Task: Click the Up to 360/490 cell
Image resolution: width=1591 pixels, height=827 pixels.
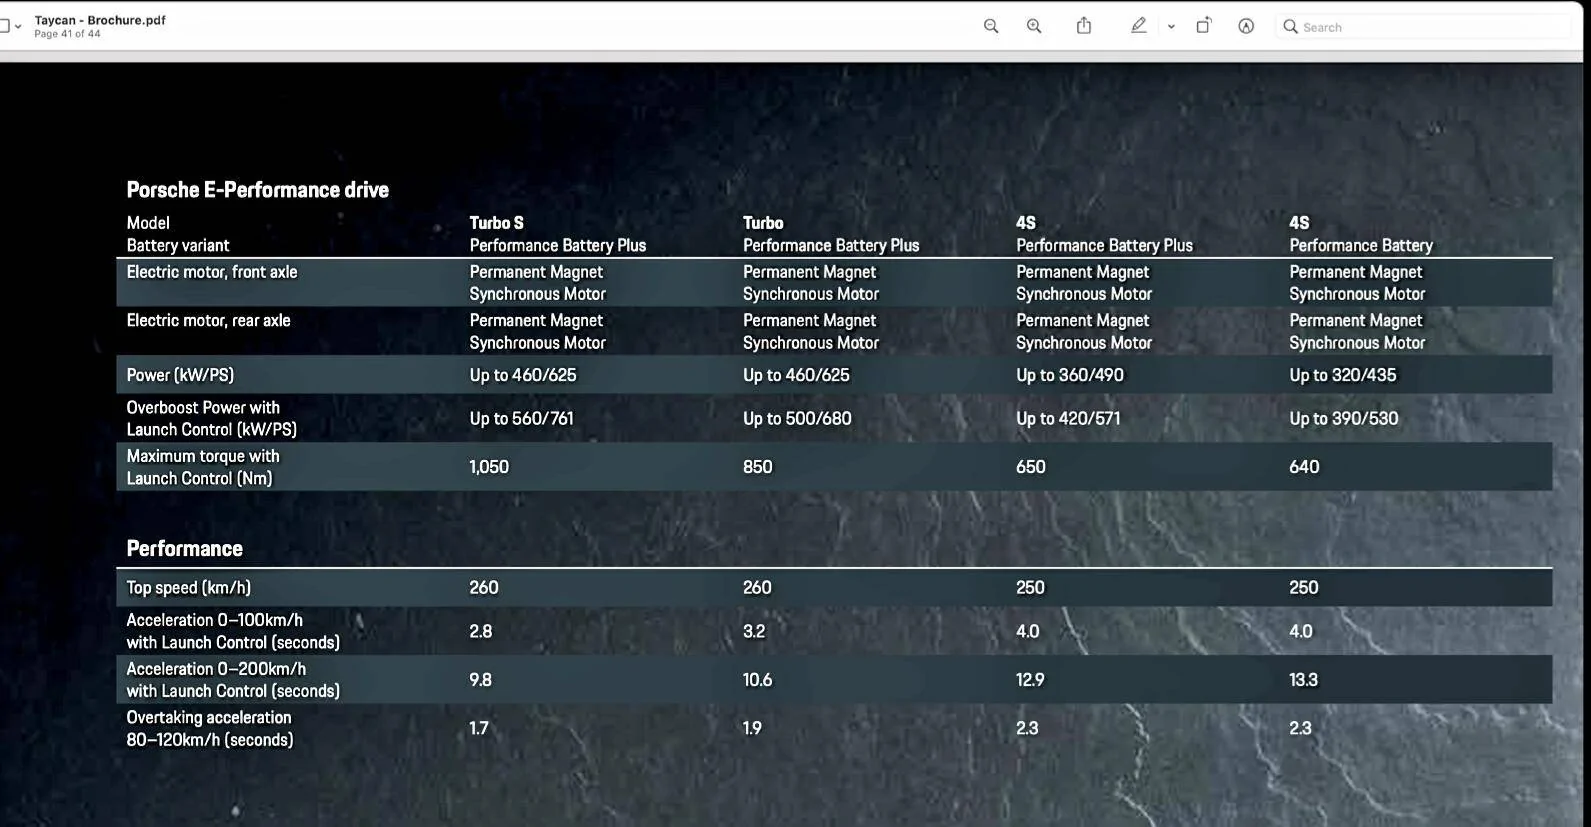Action: pos(1070,375)
